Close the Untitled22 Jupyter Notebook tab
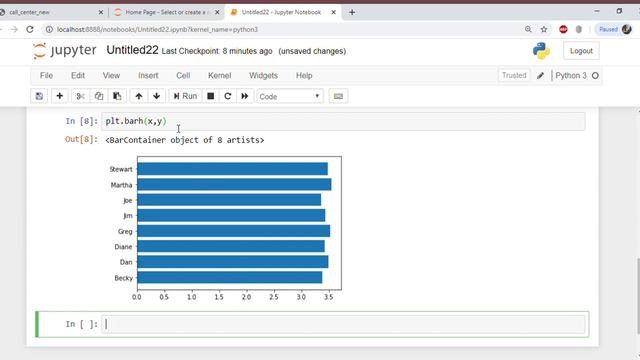The width and height of the screenshot is (640, 360). click(x=333, y=12)
